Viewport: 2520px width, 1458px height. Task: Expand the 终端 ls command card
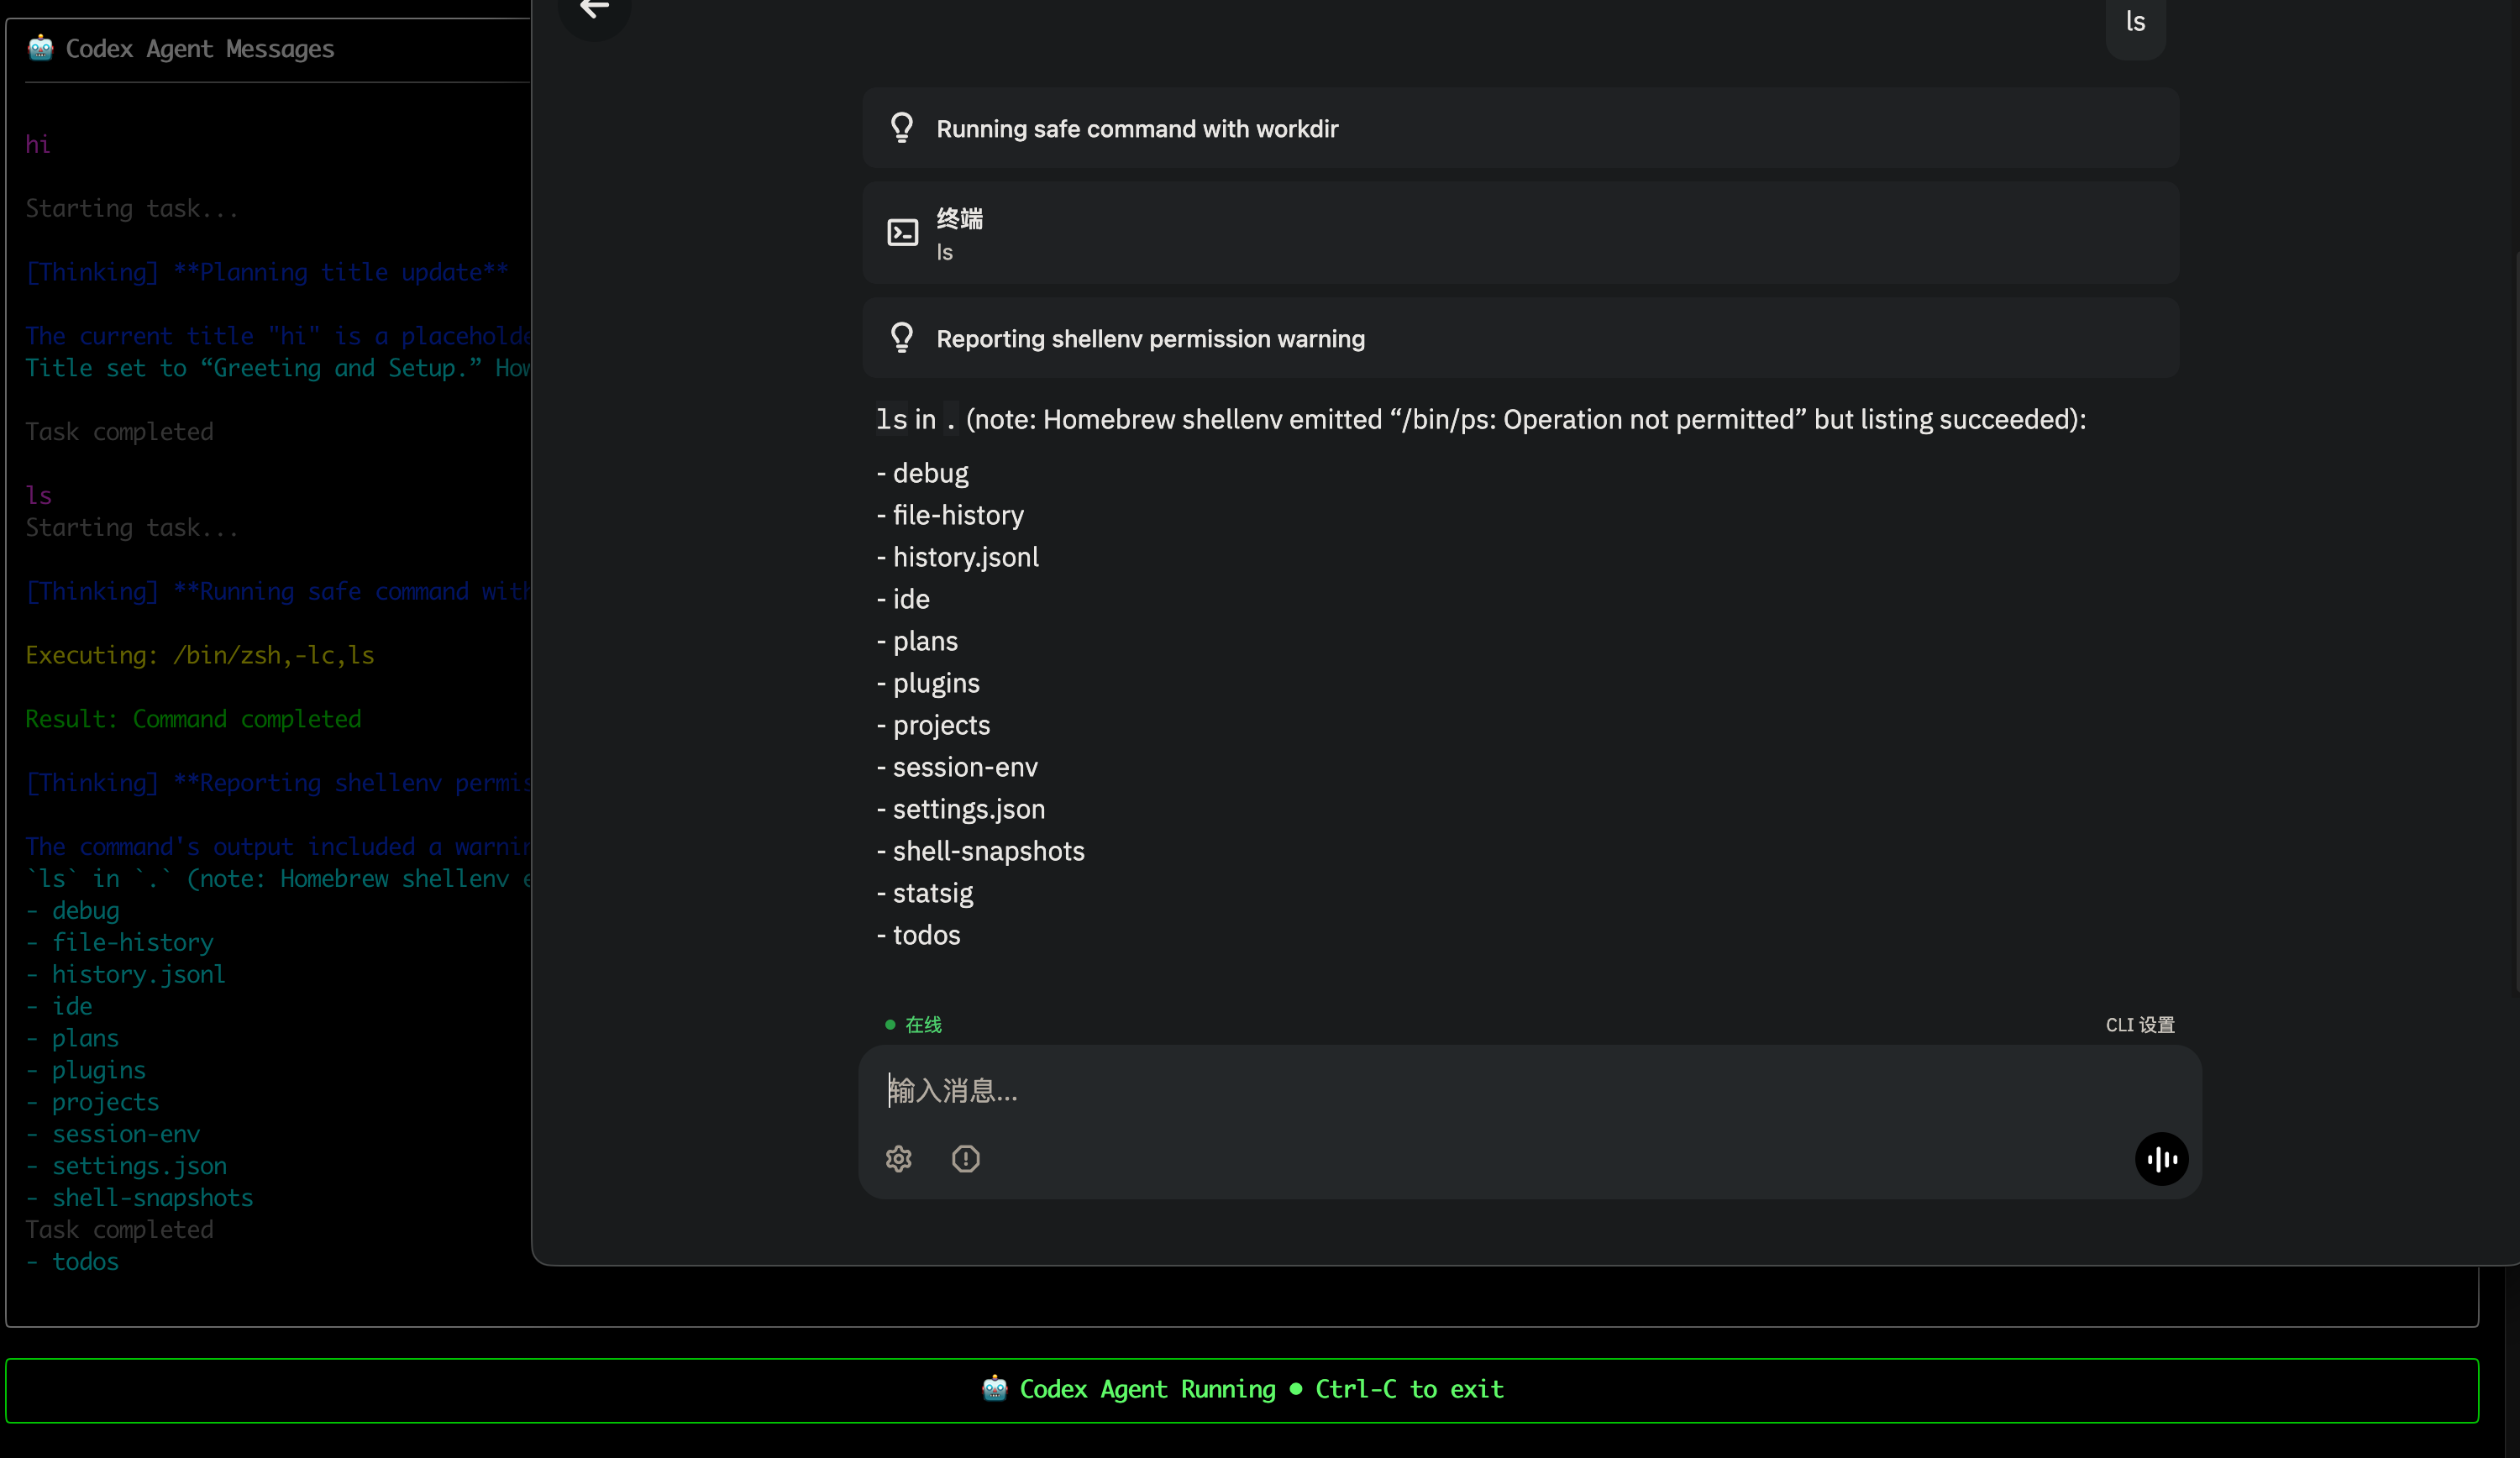click(x=1520, y=233)
